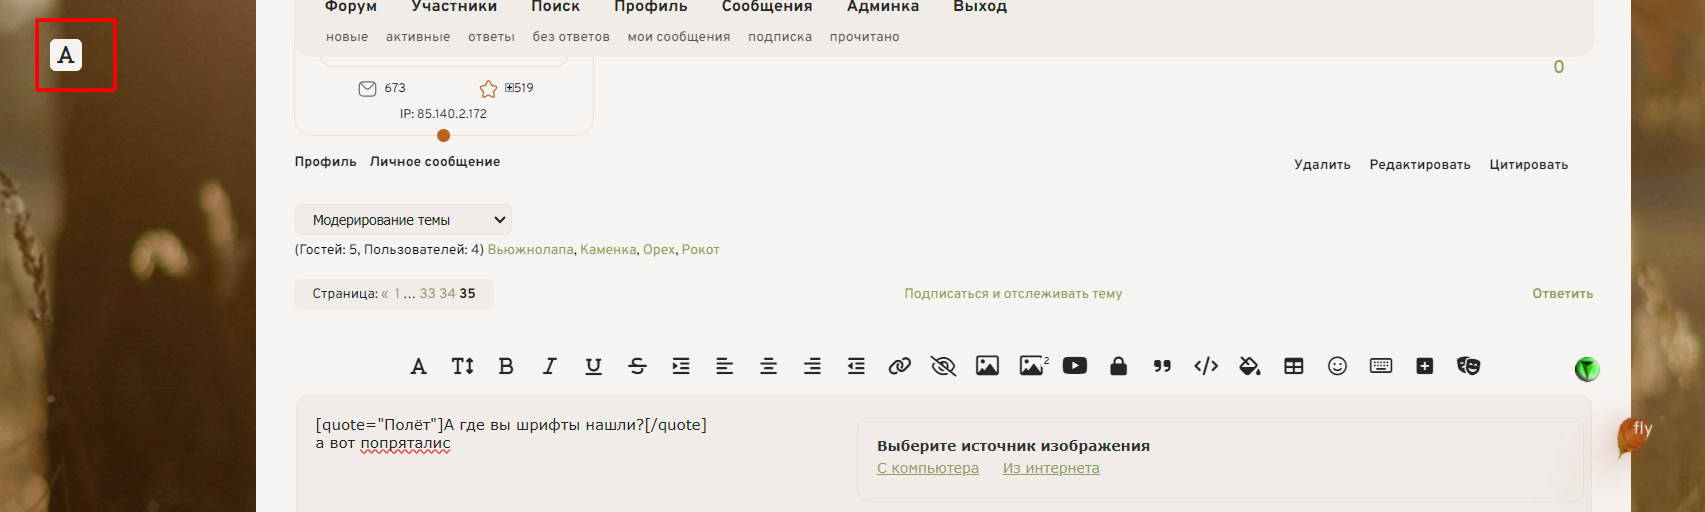Screen dimensions: 1705x512
Task: Align text to the right
Action: (x=812, y=366)
